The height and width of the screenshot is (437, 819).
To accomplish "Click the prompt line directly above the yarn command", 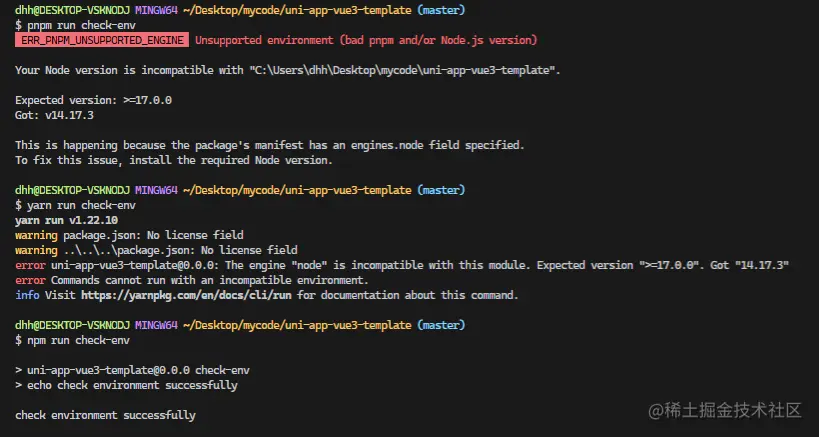I will tap(240, 191).
